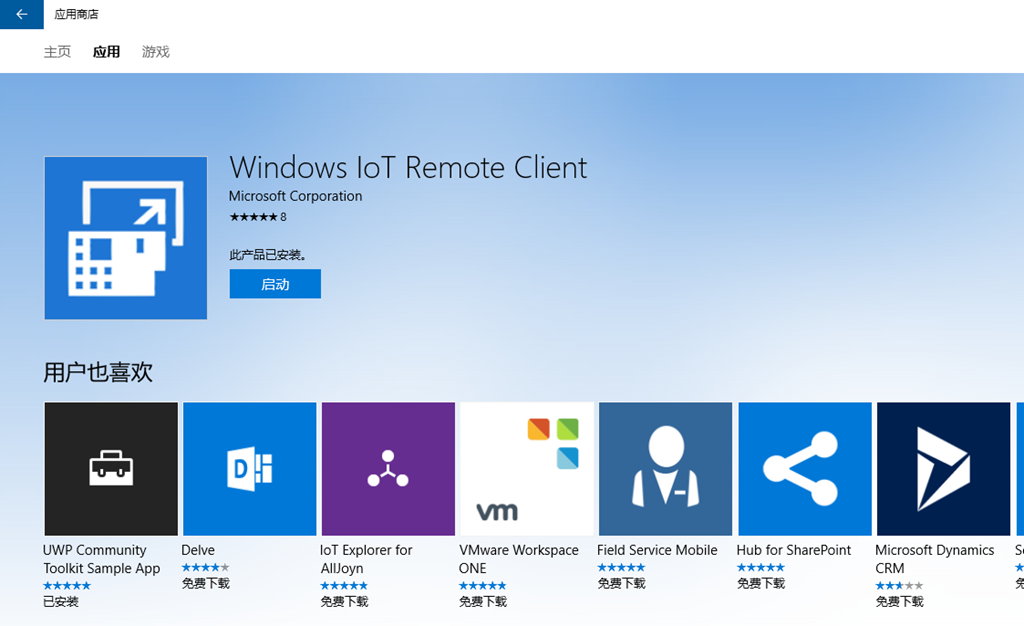Click the Windows IoT Remote Client app icon
The height and width of the screenshot is (626, 1024).
pos(125,238)
